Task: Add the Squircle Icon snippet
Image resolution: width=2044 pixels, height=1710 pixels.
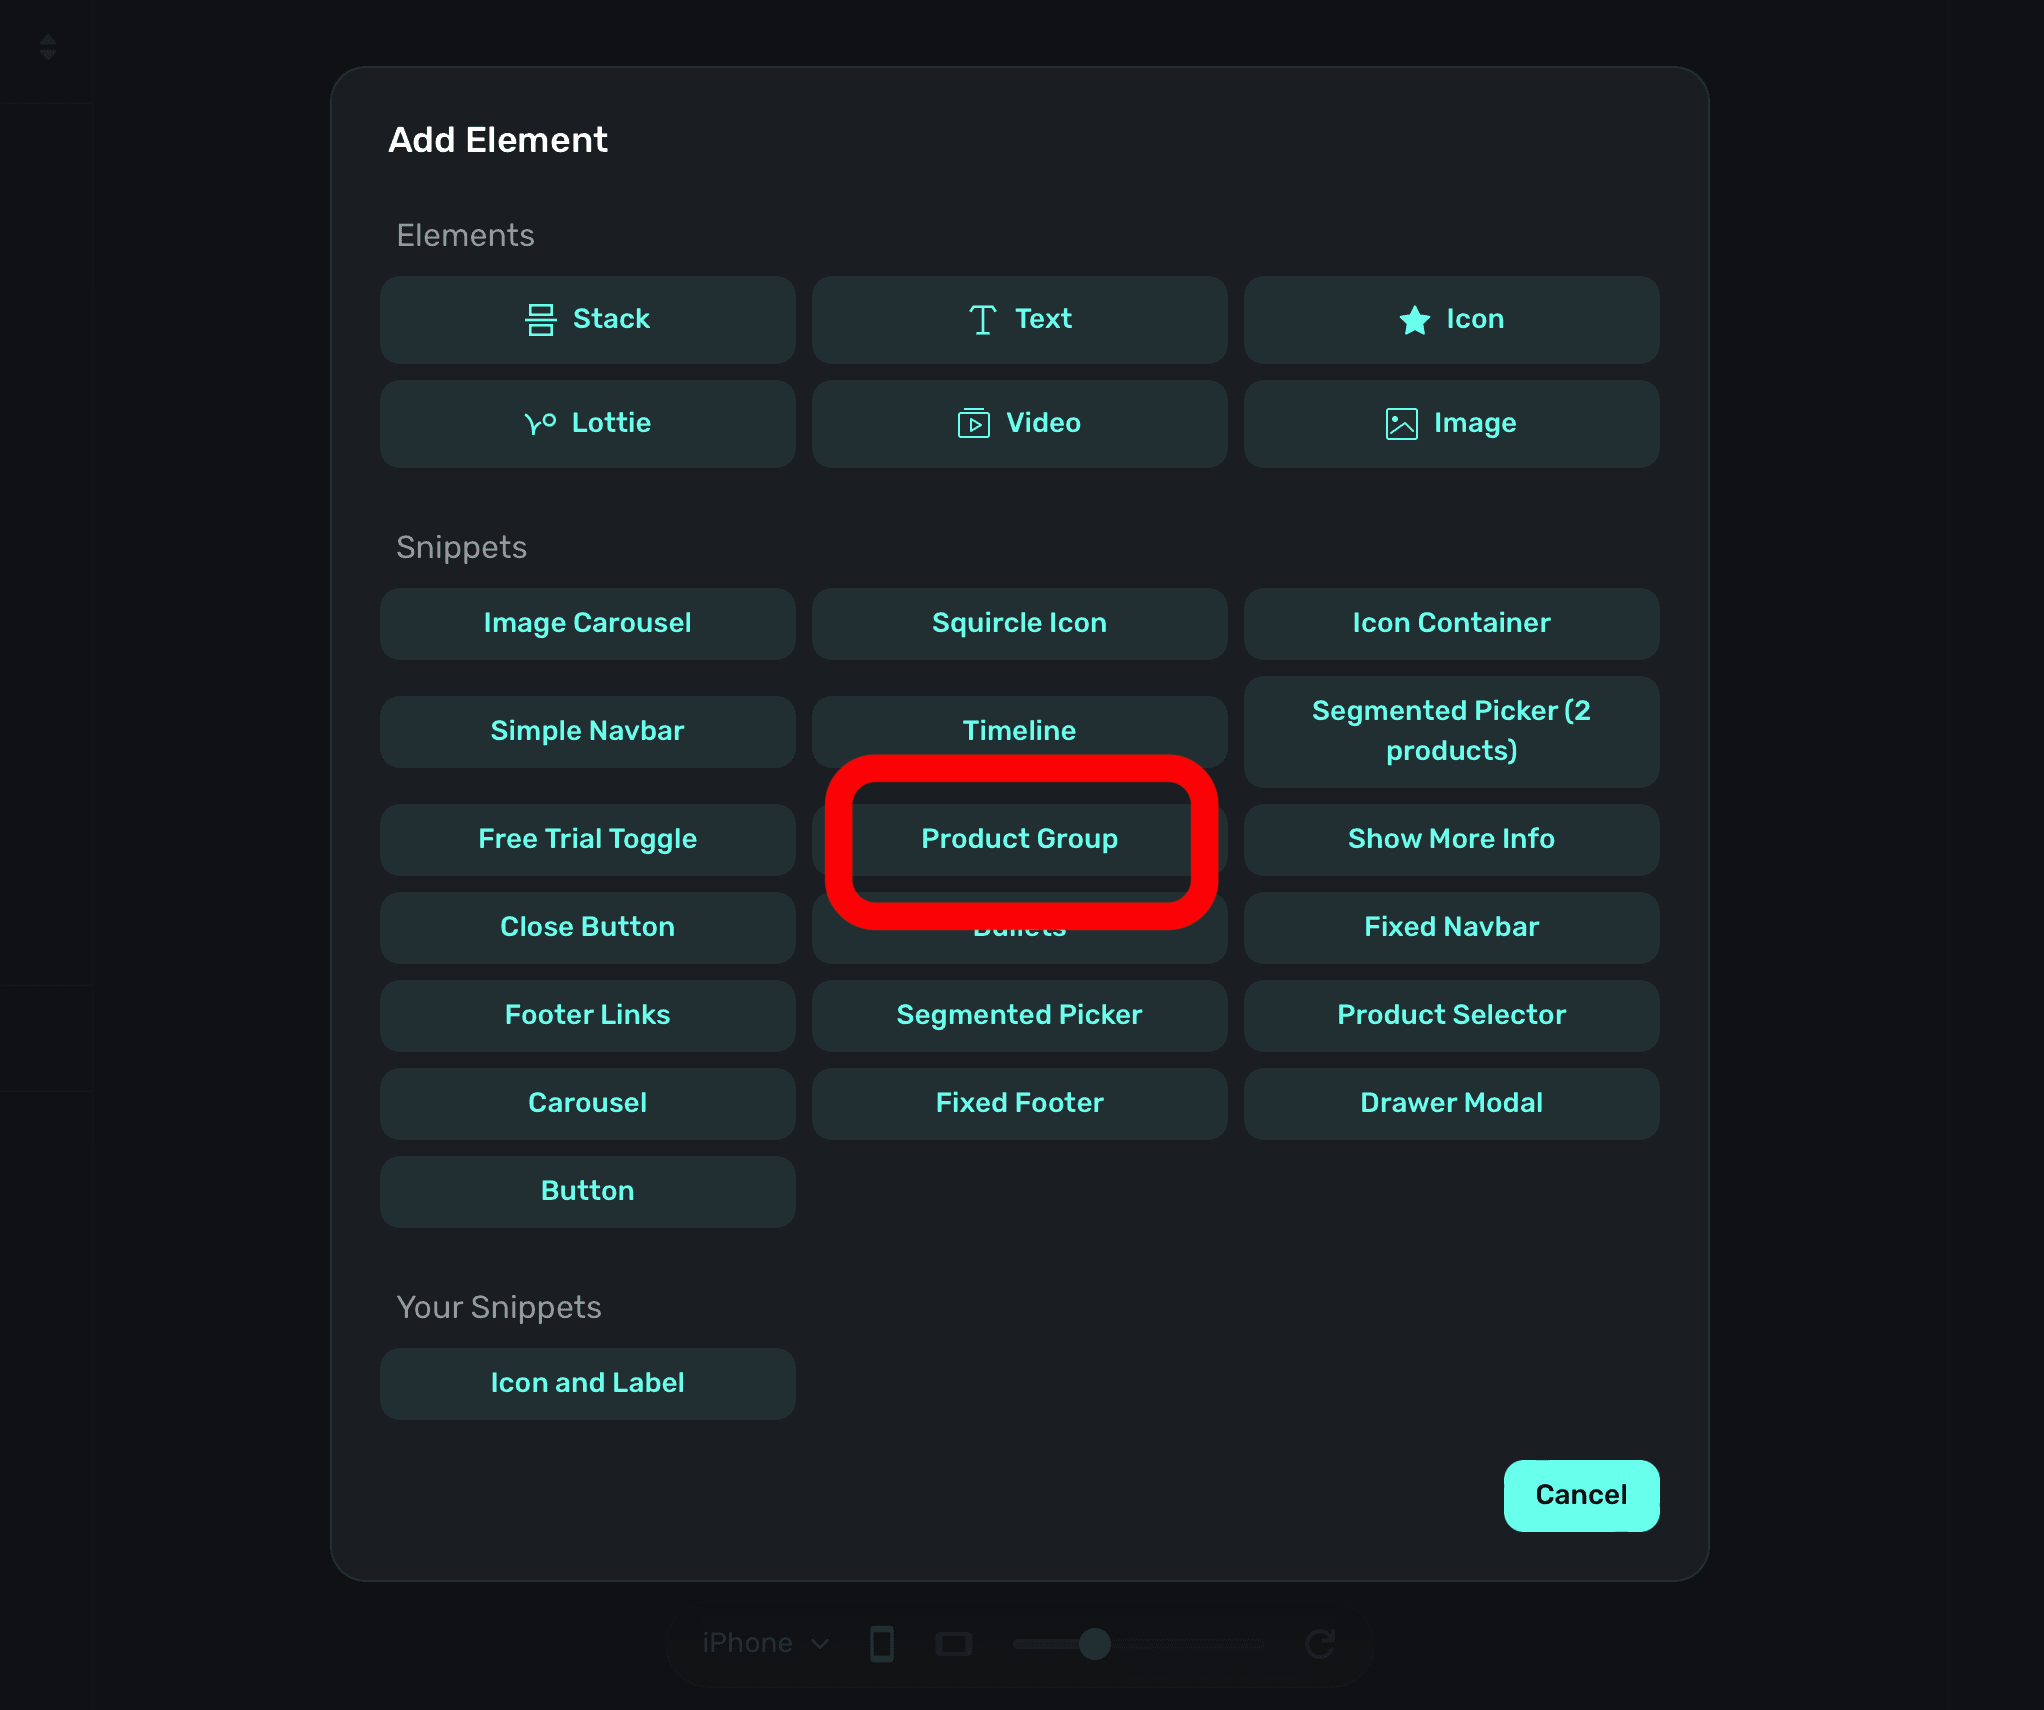Action: coord(1019,623)
